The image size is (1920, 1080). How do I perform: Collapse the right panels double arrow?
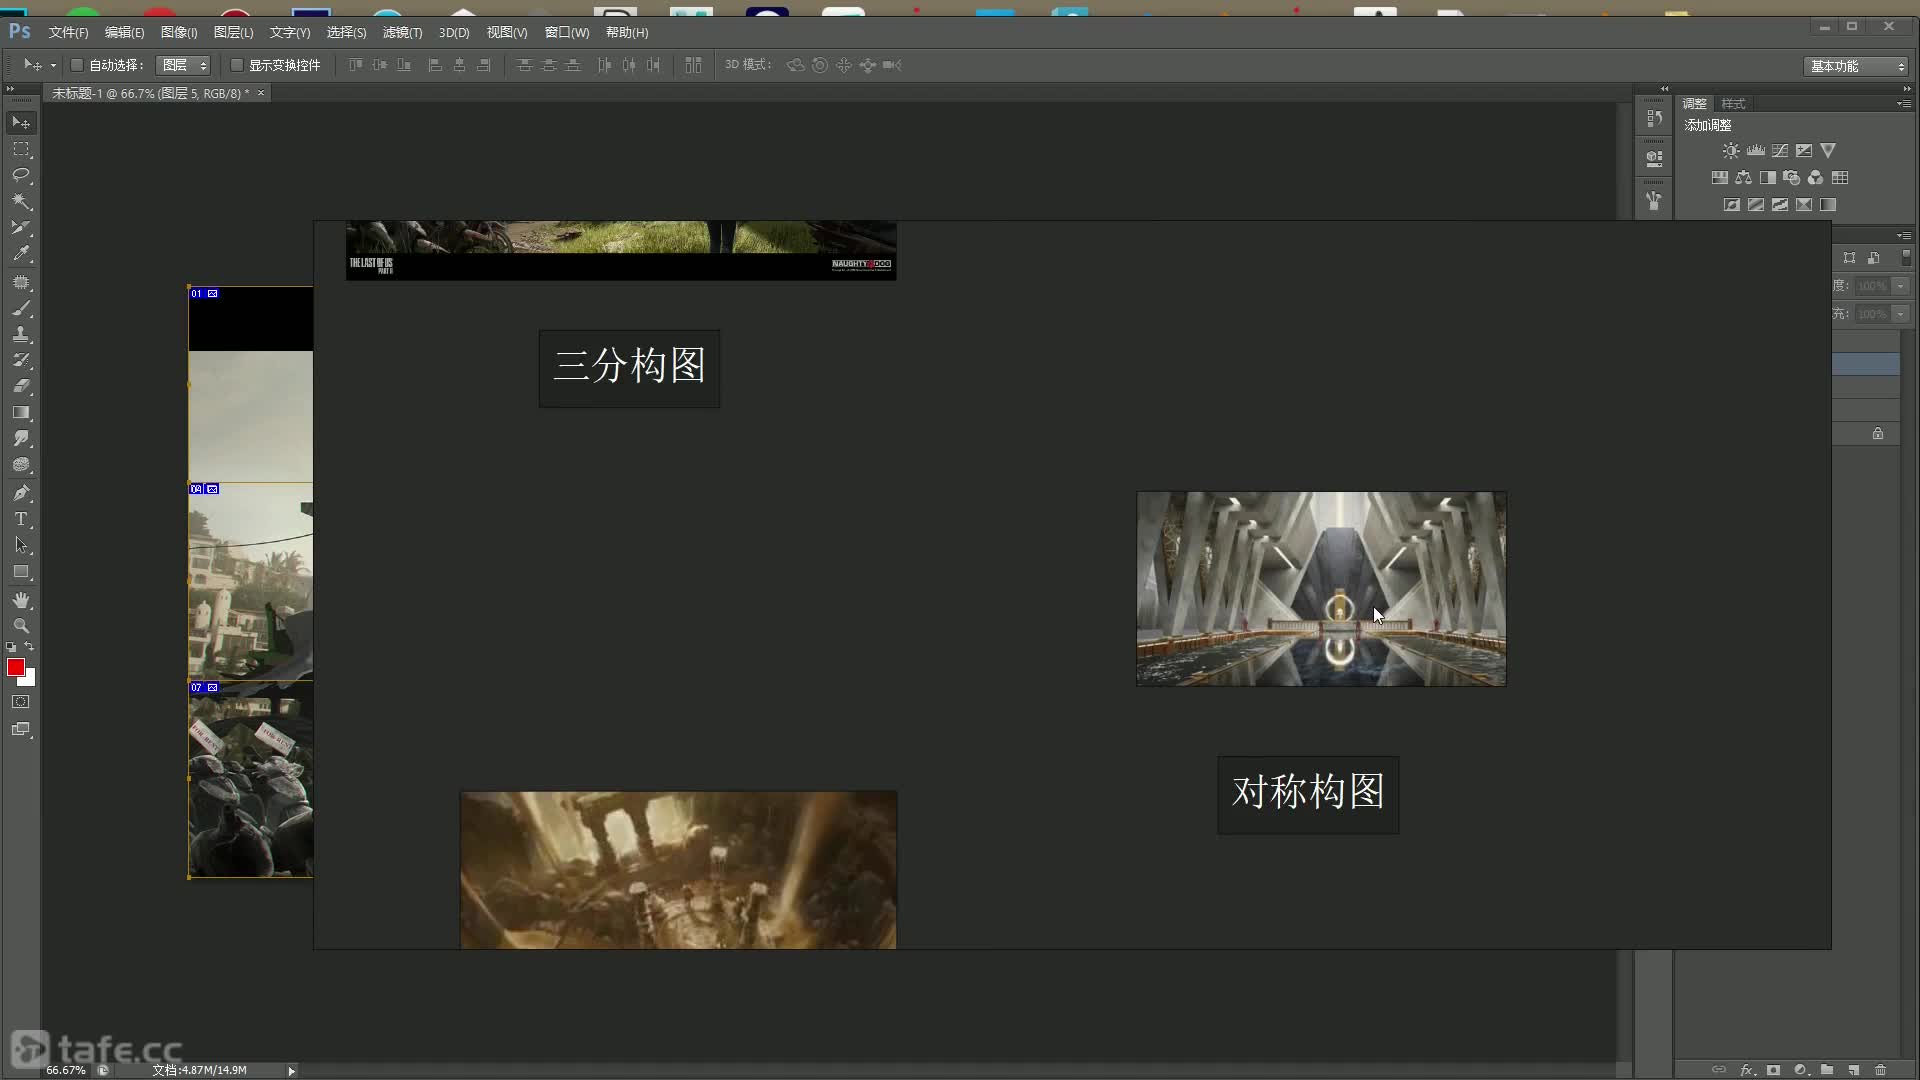1906,89
